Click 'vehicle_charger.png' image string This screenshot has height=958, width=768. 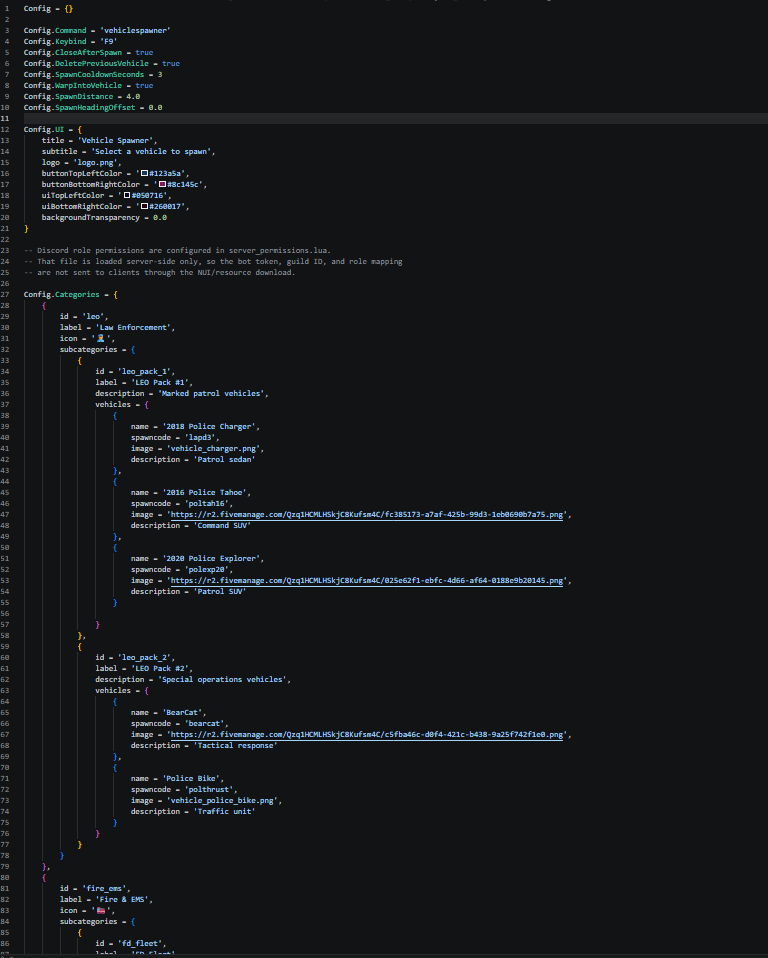[213, 448]
